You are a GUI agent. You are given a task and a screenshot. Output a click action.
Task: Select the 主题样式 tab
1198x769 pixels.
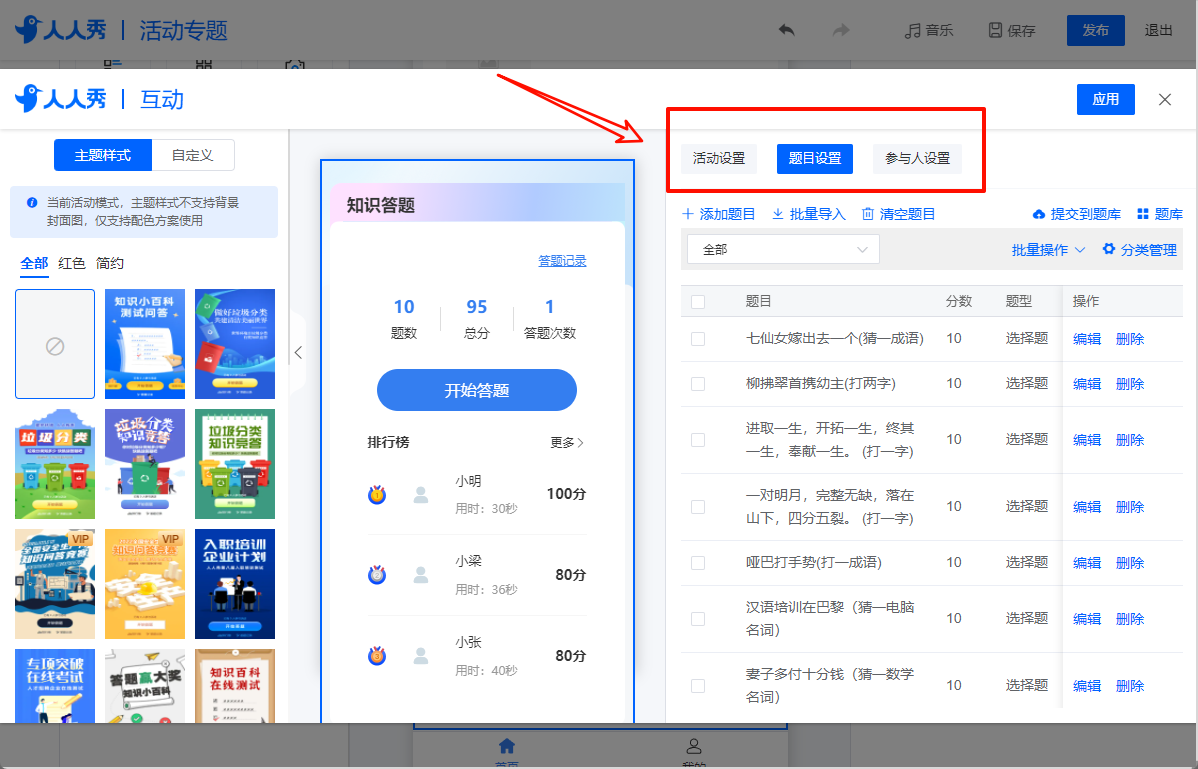click(x=102, y=155)
